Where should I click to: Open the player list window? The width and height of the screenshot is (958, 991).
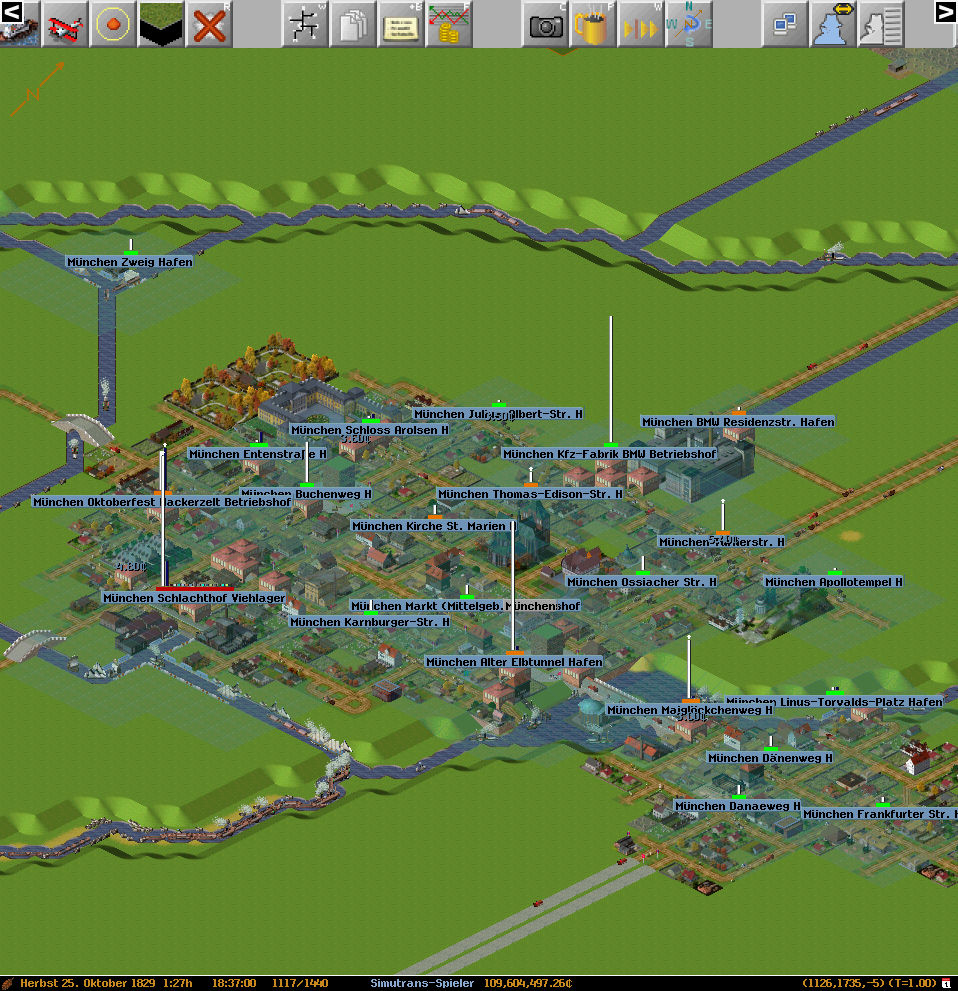pos(881,25)
